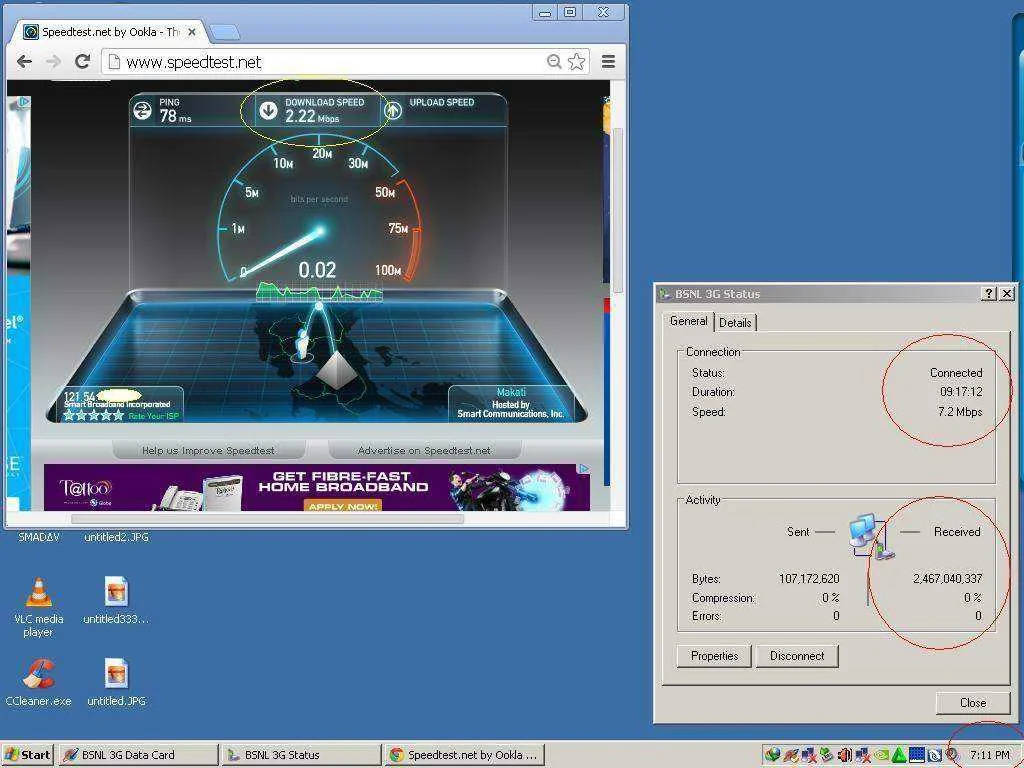Switch to the General tab in BSNL 3G Status
The image size is (1024, 768).
688,321
